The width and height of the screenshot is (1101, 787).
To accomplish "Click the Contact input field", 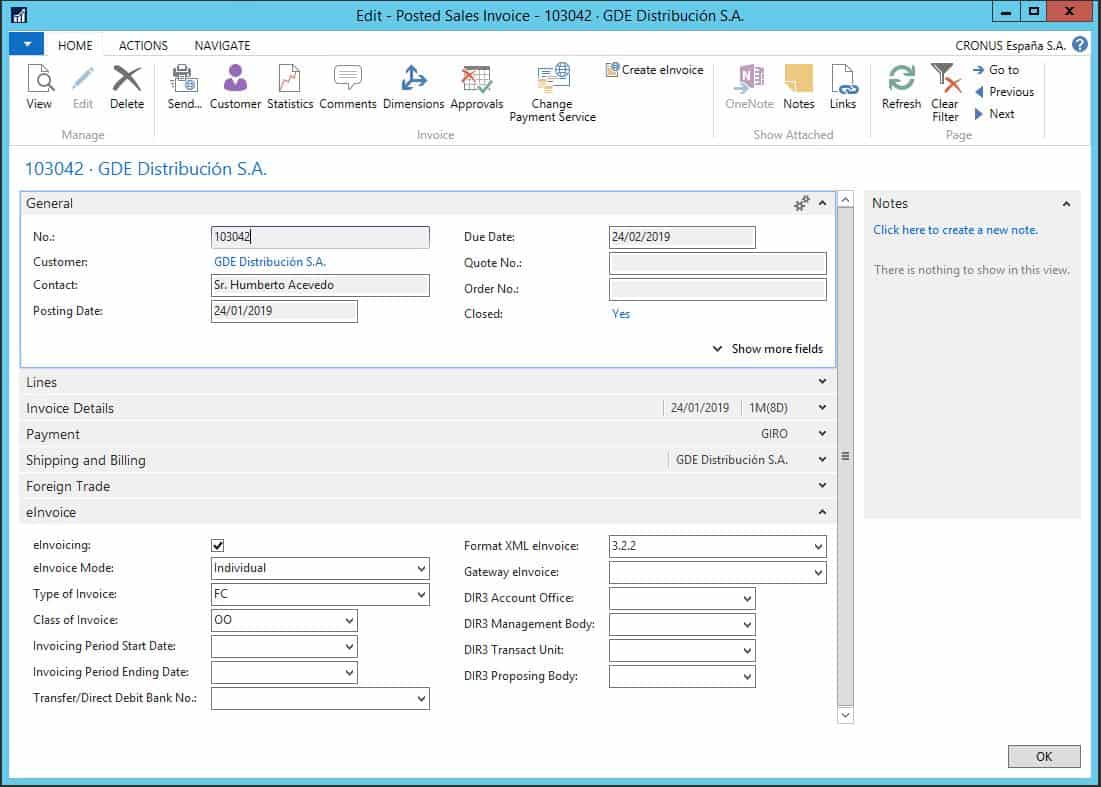I will tap(320, 286).
